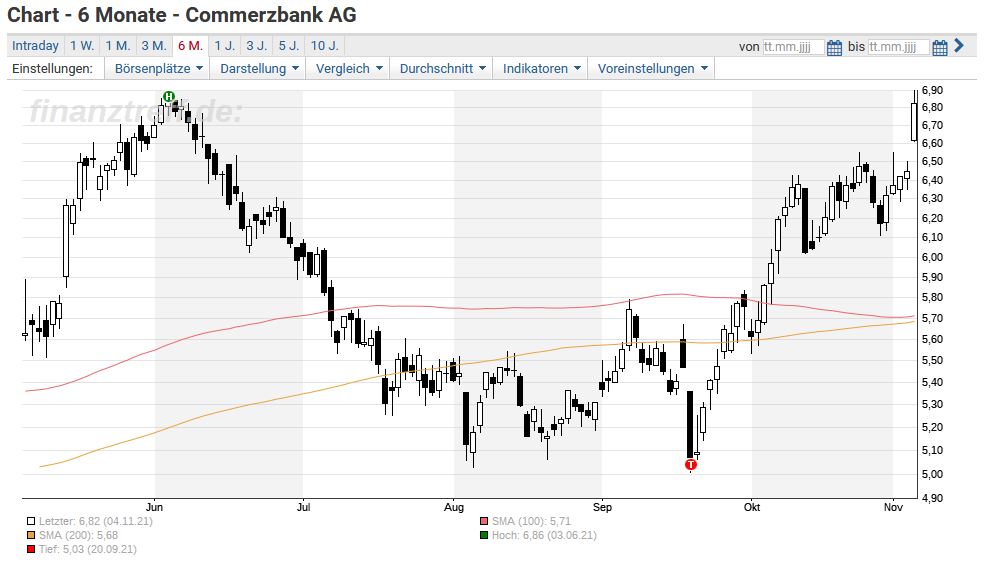Click the 'Nov' x-axis label
Image resolution: width=984 pixels, height=562 pixels.
pos(893,507)
